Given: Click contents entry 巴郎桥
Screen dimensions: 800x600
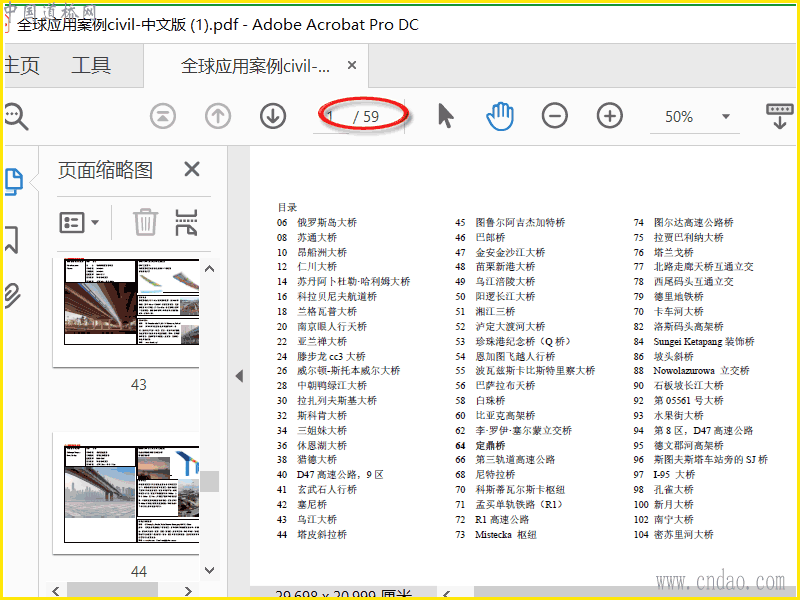Looking at the screenshot, I should [x=490, y=237].
